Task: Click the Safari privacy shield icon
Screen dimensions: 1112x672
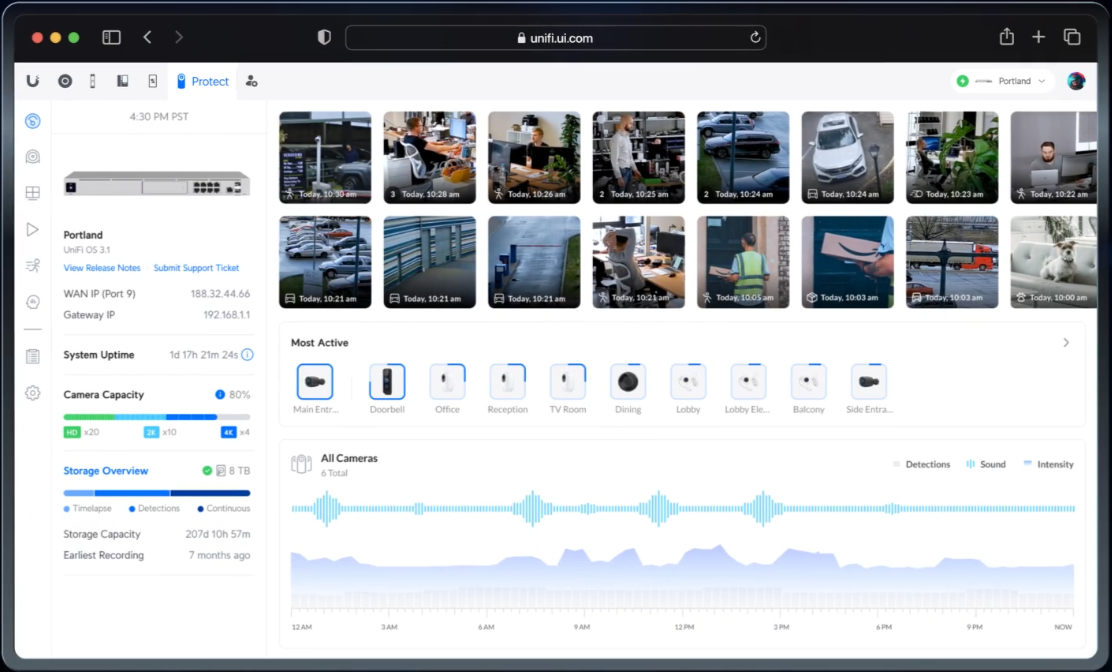Action: click(324, 37)
